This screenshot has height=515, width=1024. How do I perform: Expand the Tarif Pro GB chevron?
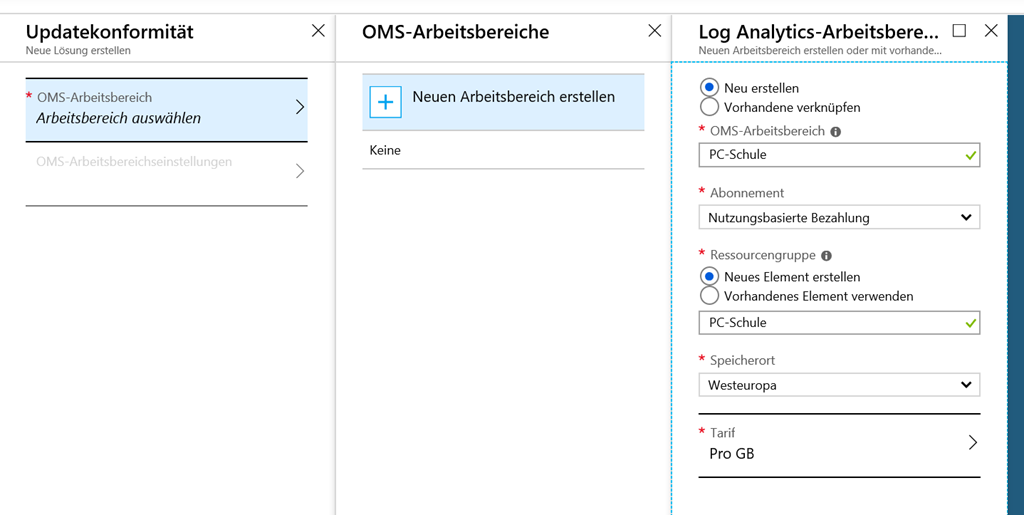[x=972, y=443]
